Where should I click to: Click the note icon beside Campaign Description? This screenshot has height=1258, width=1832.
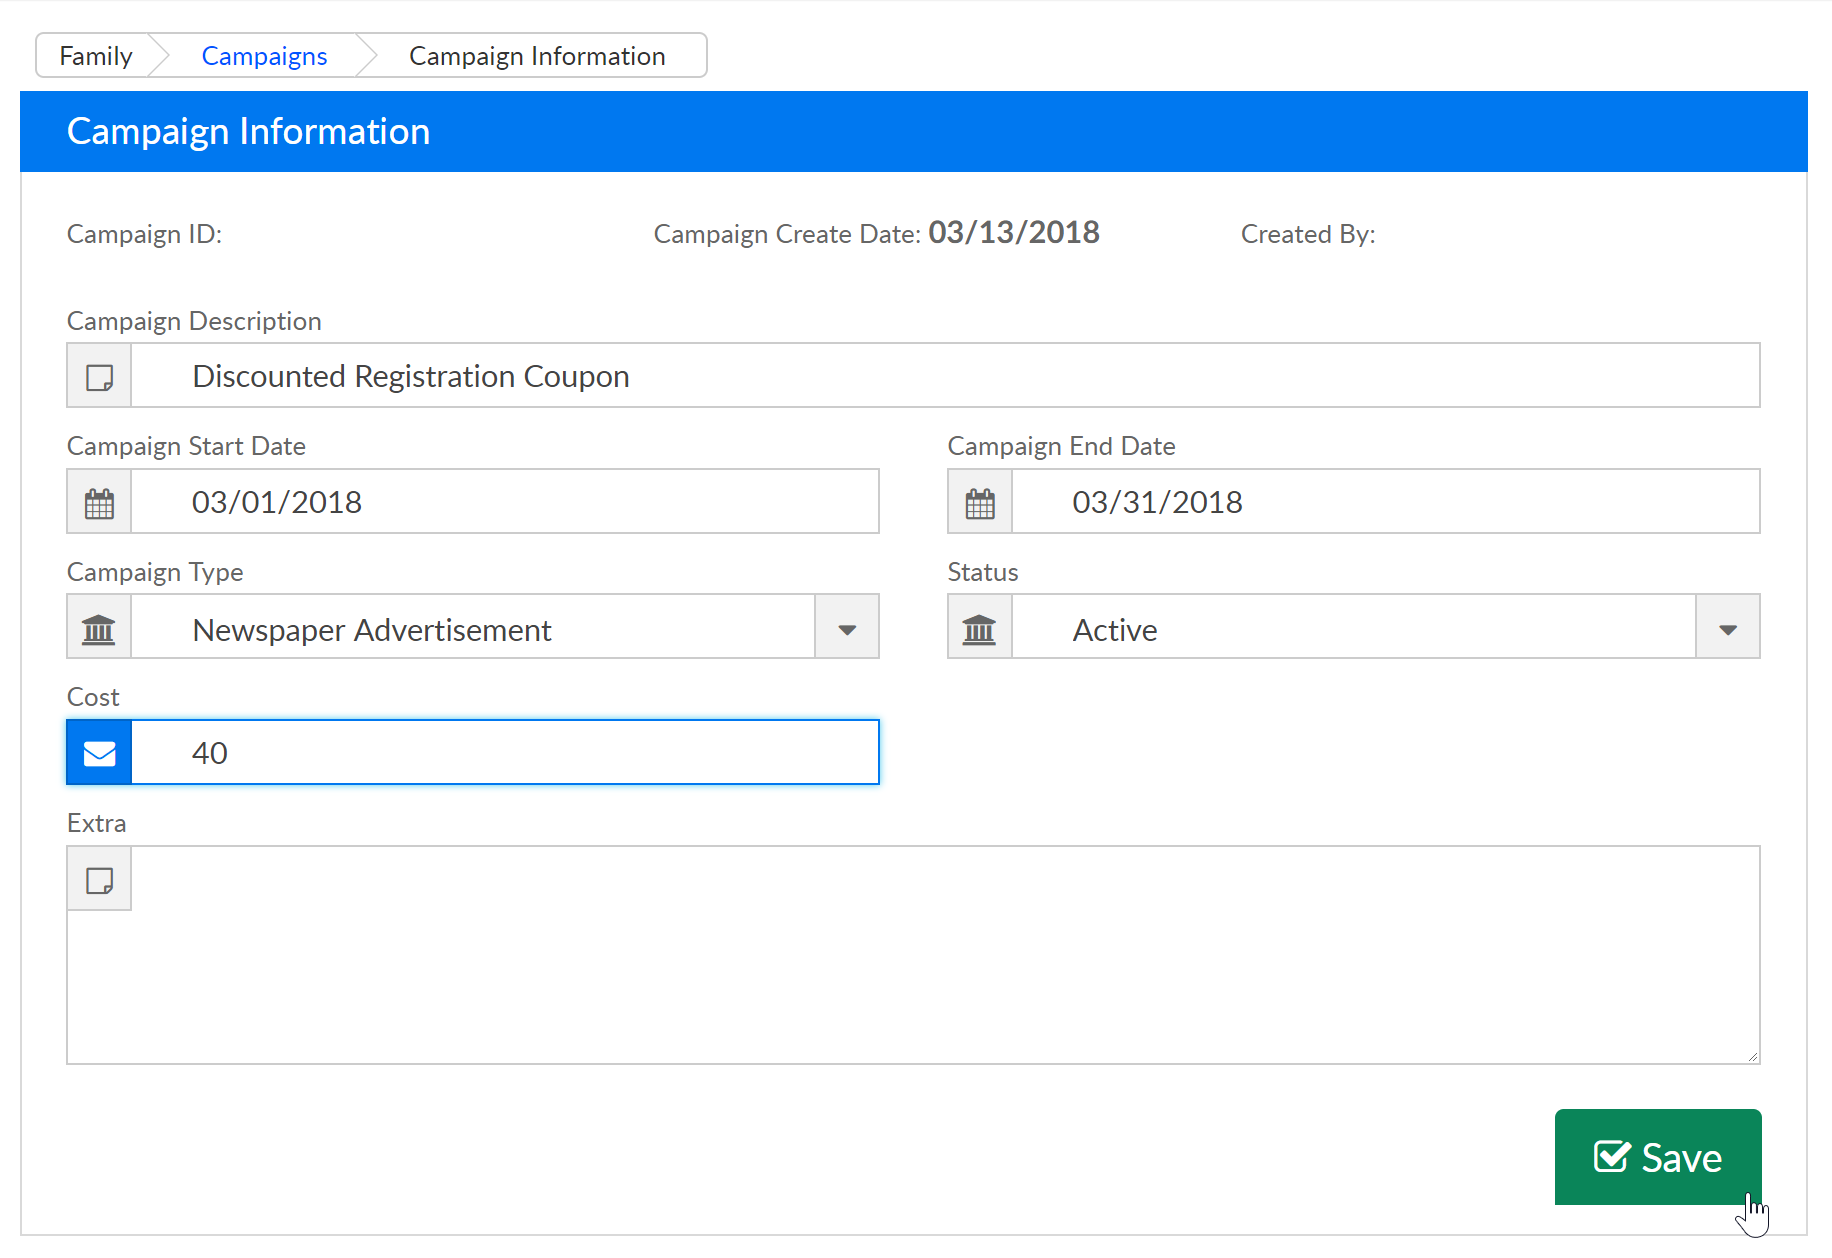[99, 376]
